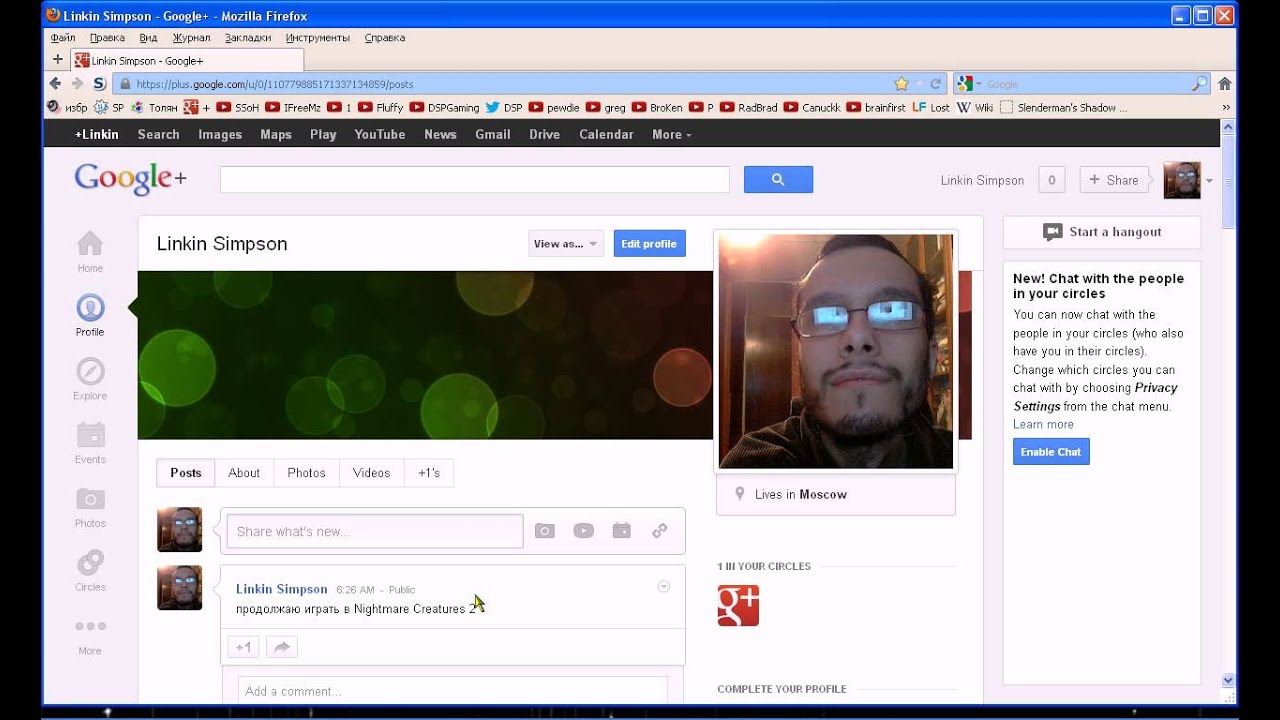1280x720 pixels.
Task: Click Firefox back navigation arrow
Action: click(56, 84)
